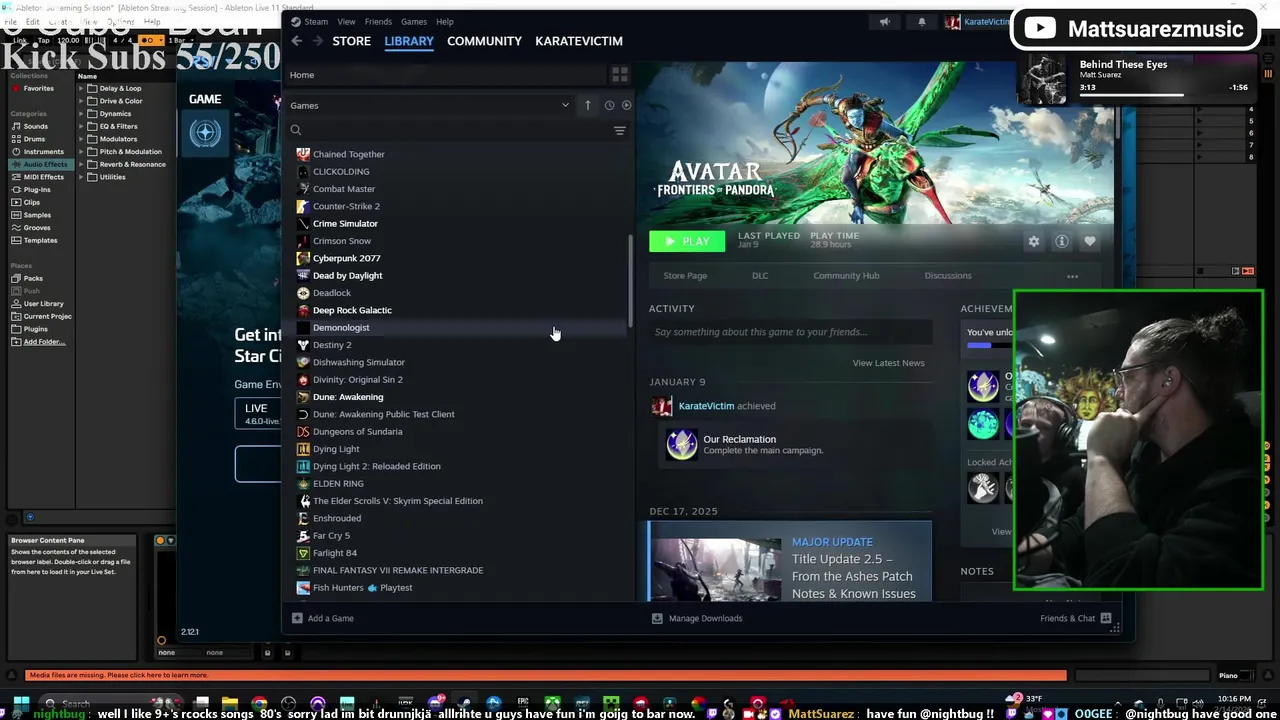Go back with Steam back arrow

(x=296, y=41)
